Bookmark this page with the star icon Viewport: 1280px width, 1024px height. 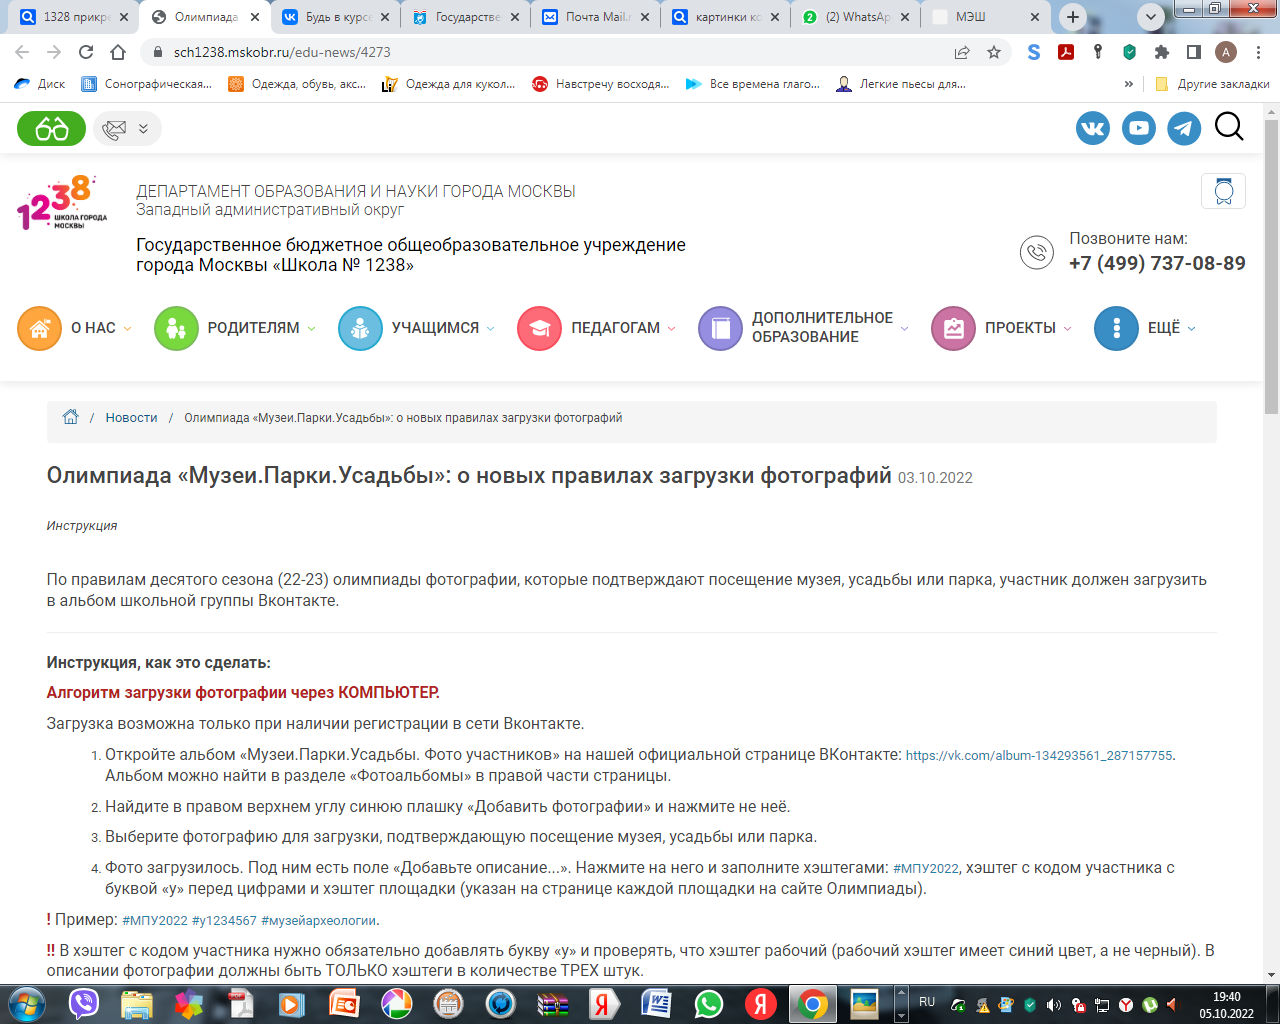(994, 52)
